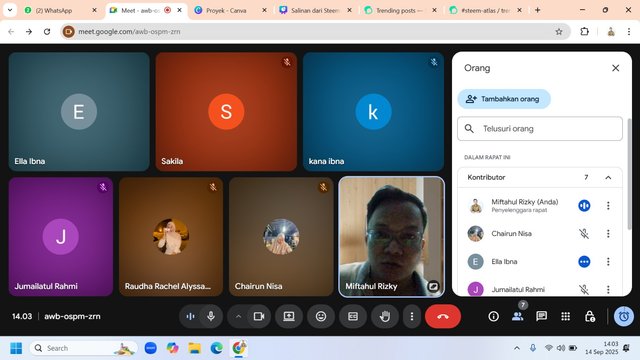The height and width of the screenshot is (360, 640).
Task: Show hidden system tray icons
Action: 517,348
